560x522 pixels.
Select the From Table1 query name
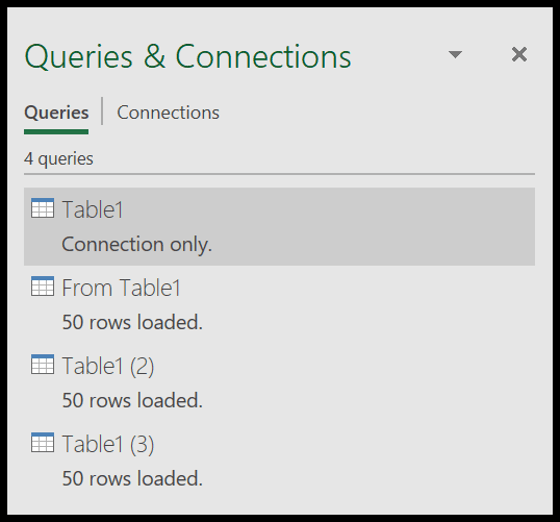click(121, 287)
